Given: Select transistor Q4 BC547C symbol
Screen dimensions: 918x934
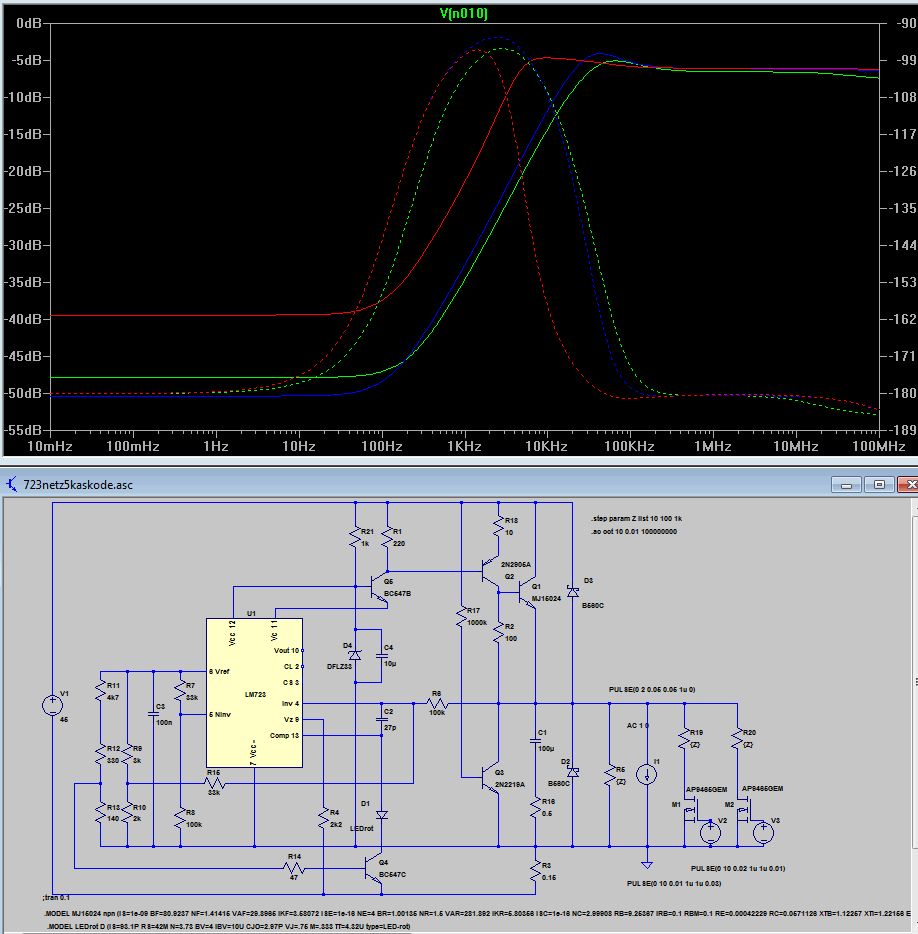Looking at the screenshot, I should pyautogui.click(x=374, y=870).
